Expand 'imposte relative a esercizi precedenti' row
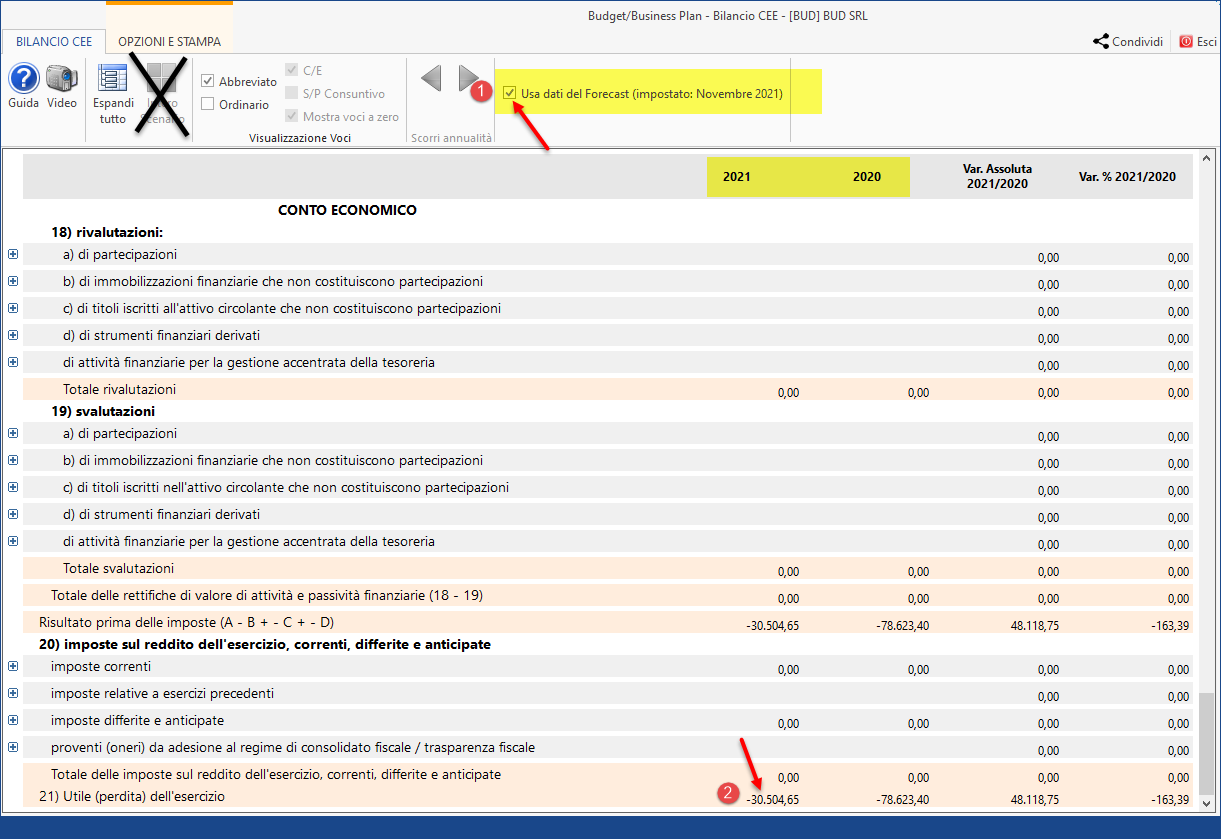1221x839 pixels. [13, 693]
